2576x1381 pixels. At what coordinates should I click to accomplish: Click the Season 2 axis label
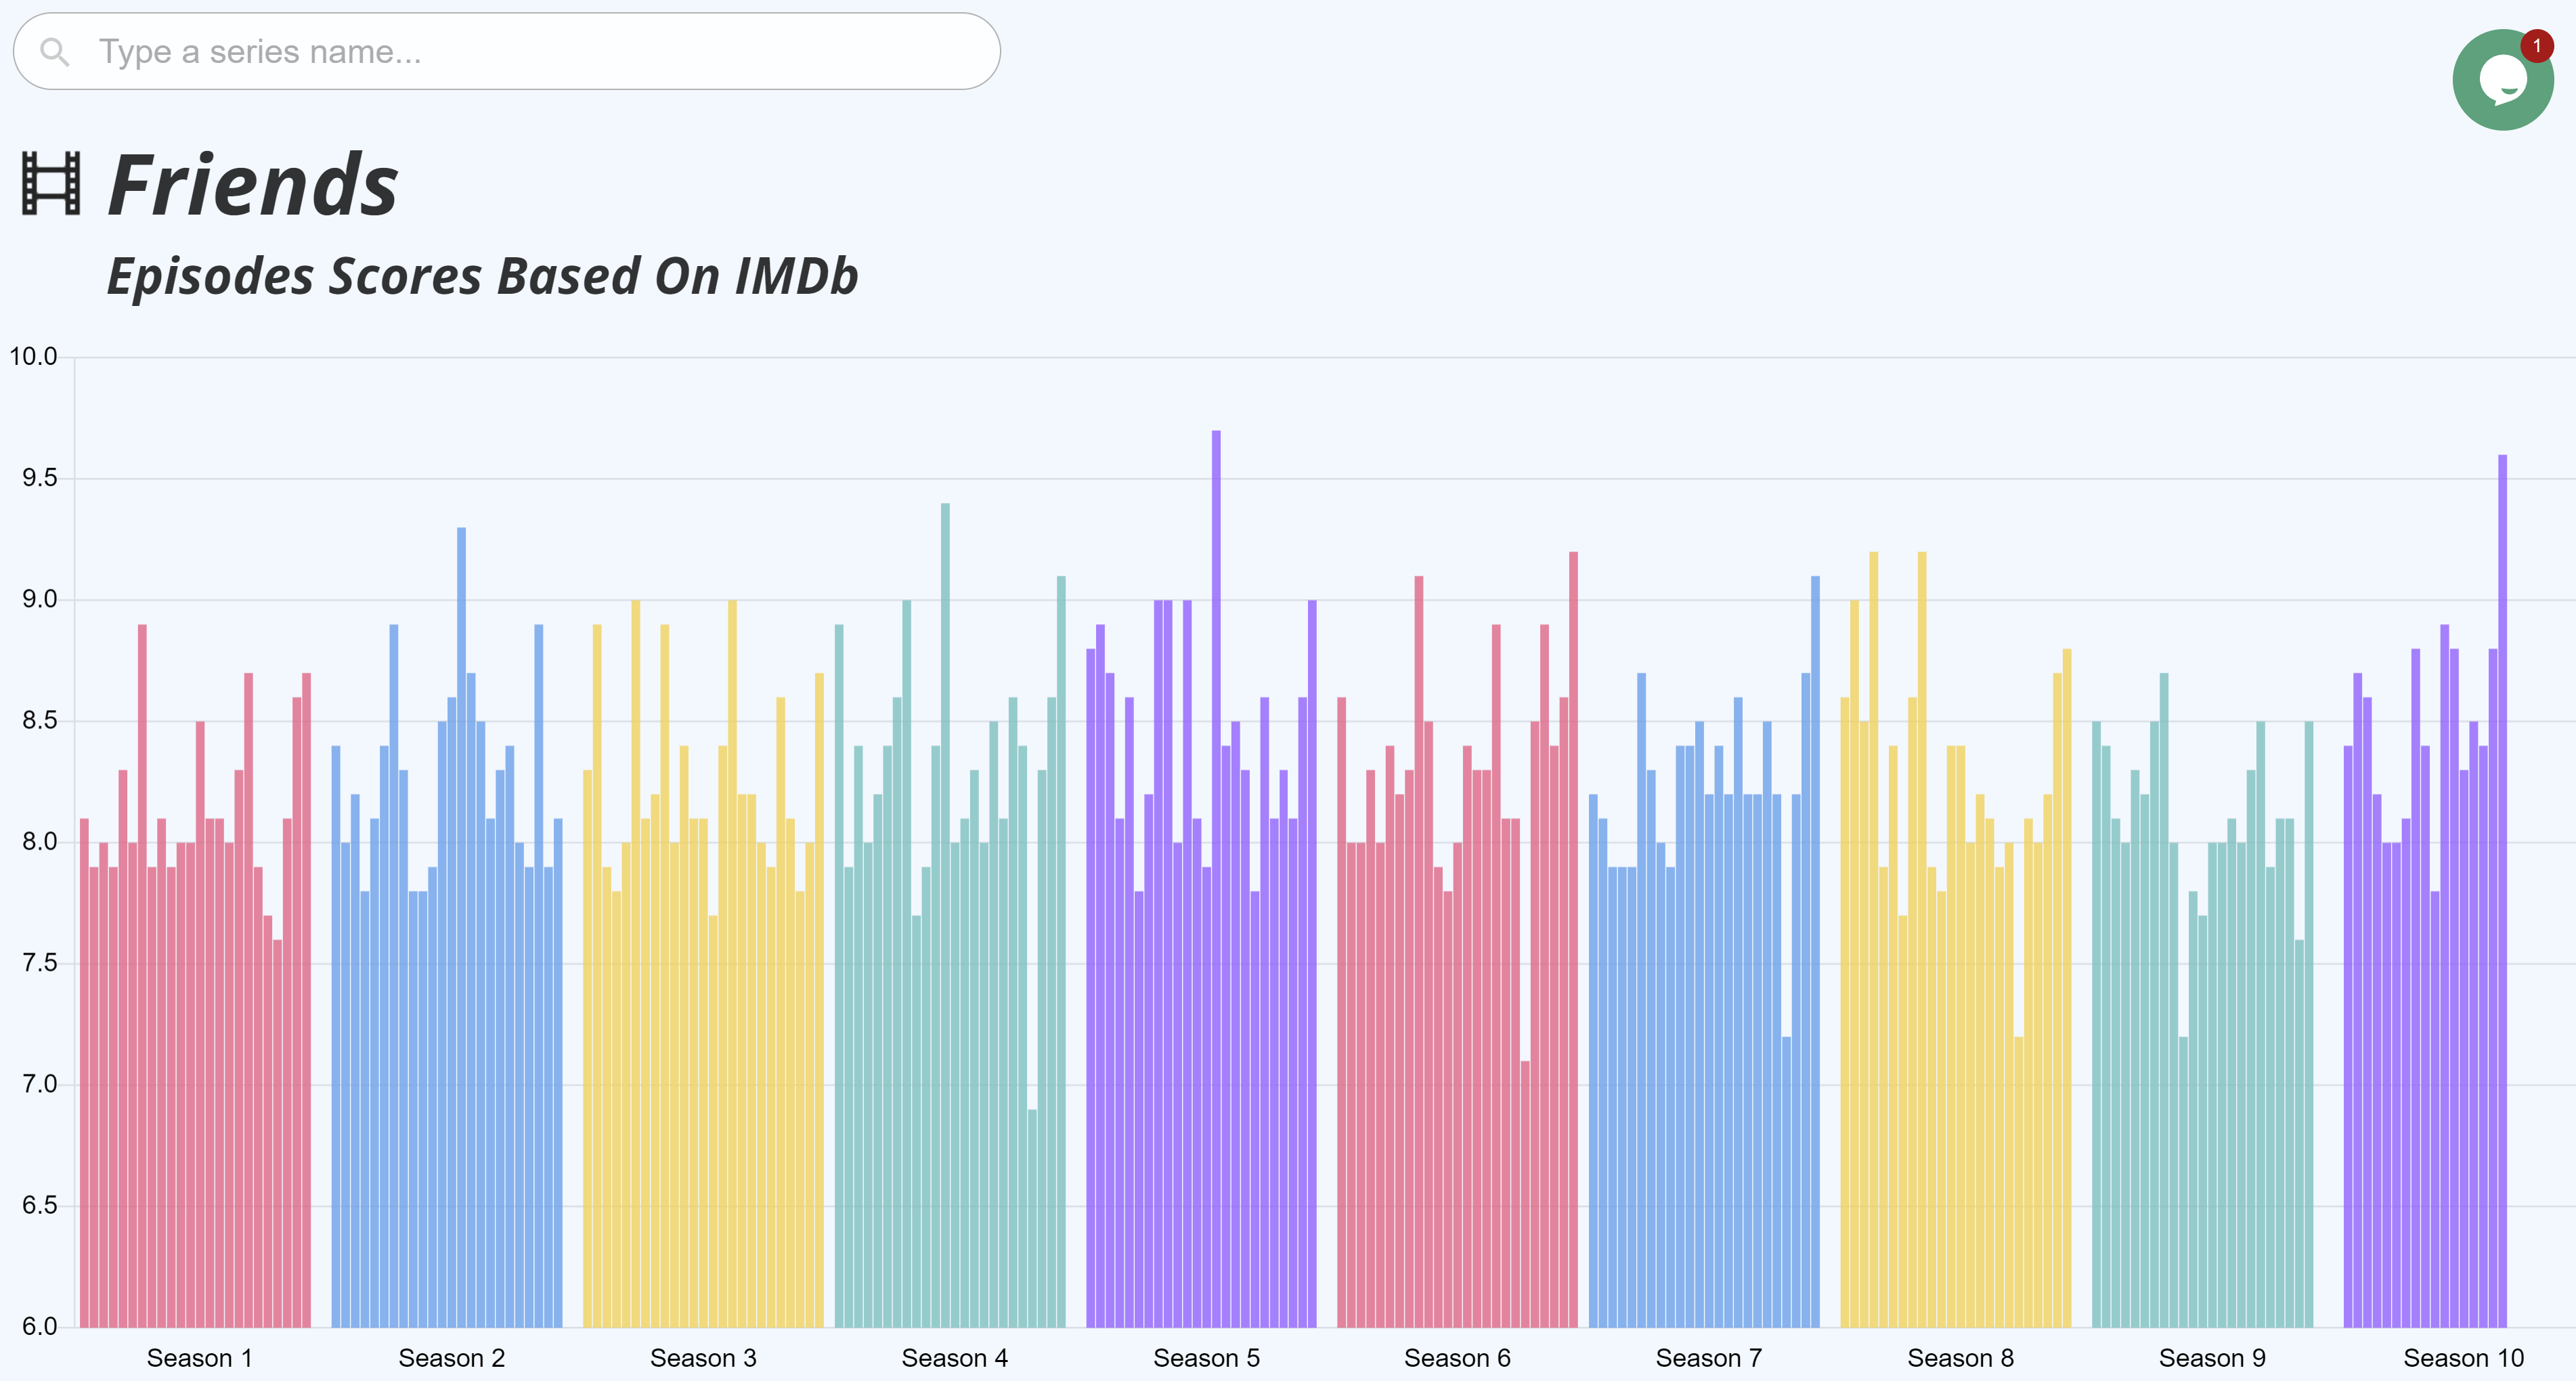tap(452, 1358)
